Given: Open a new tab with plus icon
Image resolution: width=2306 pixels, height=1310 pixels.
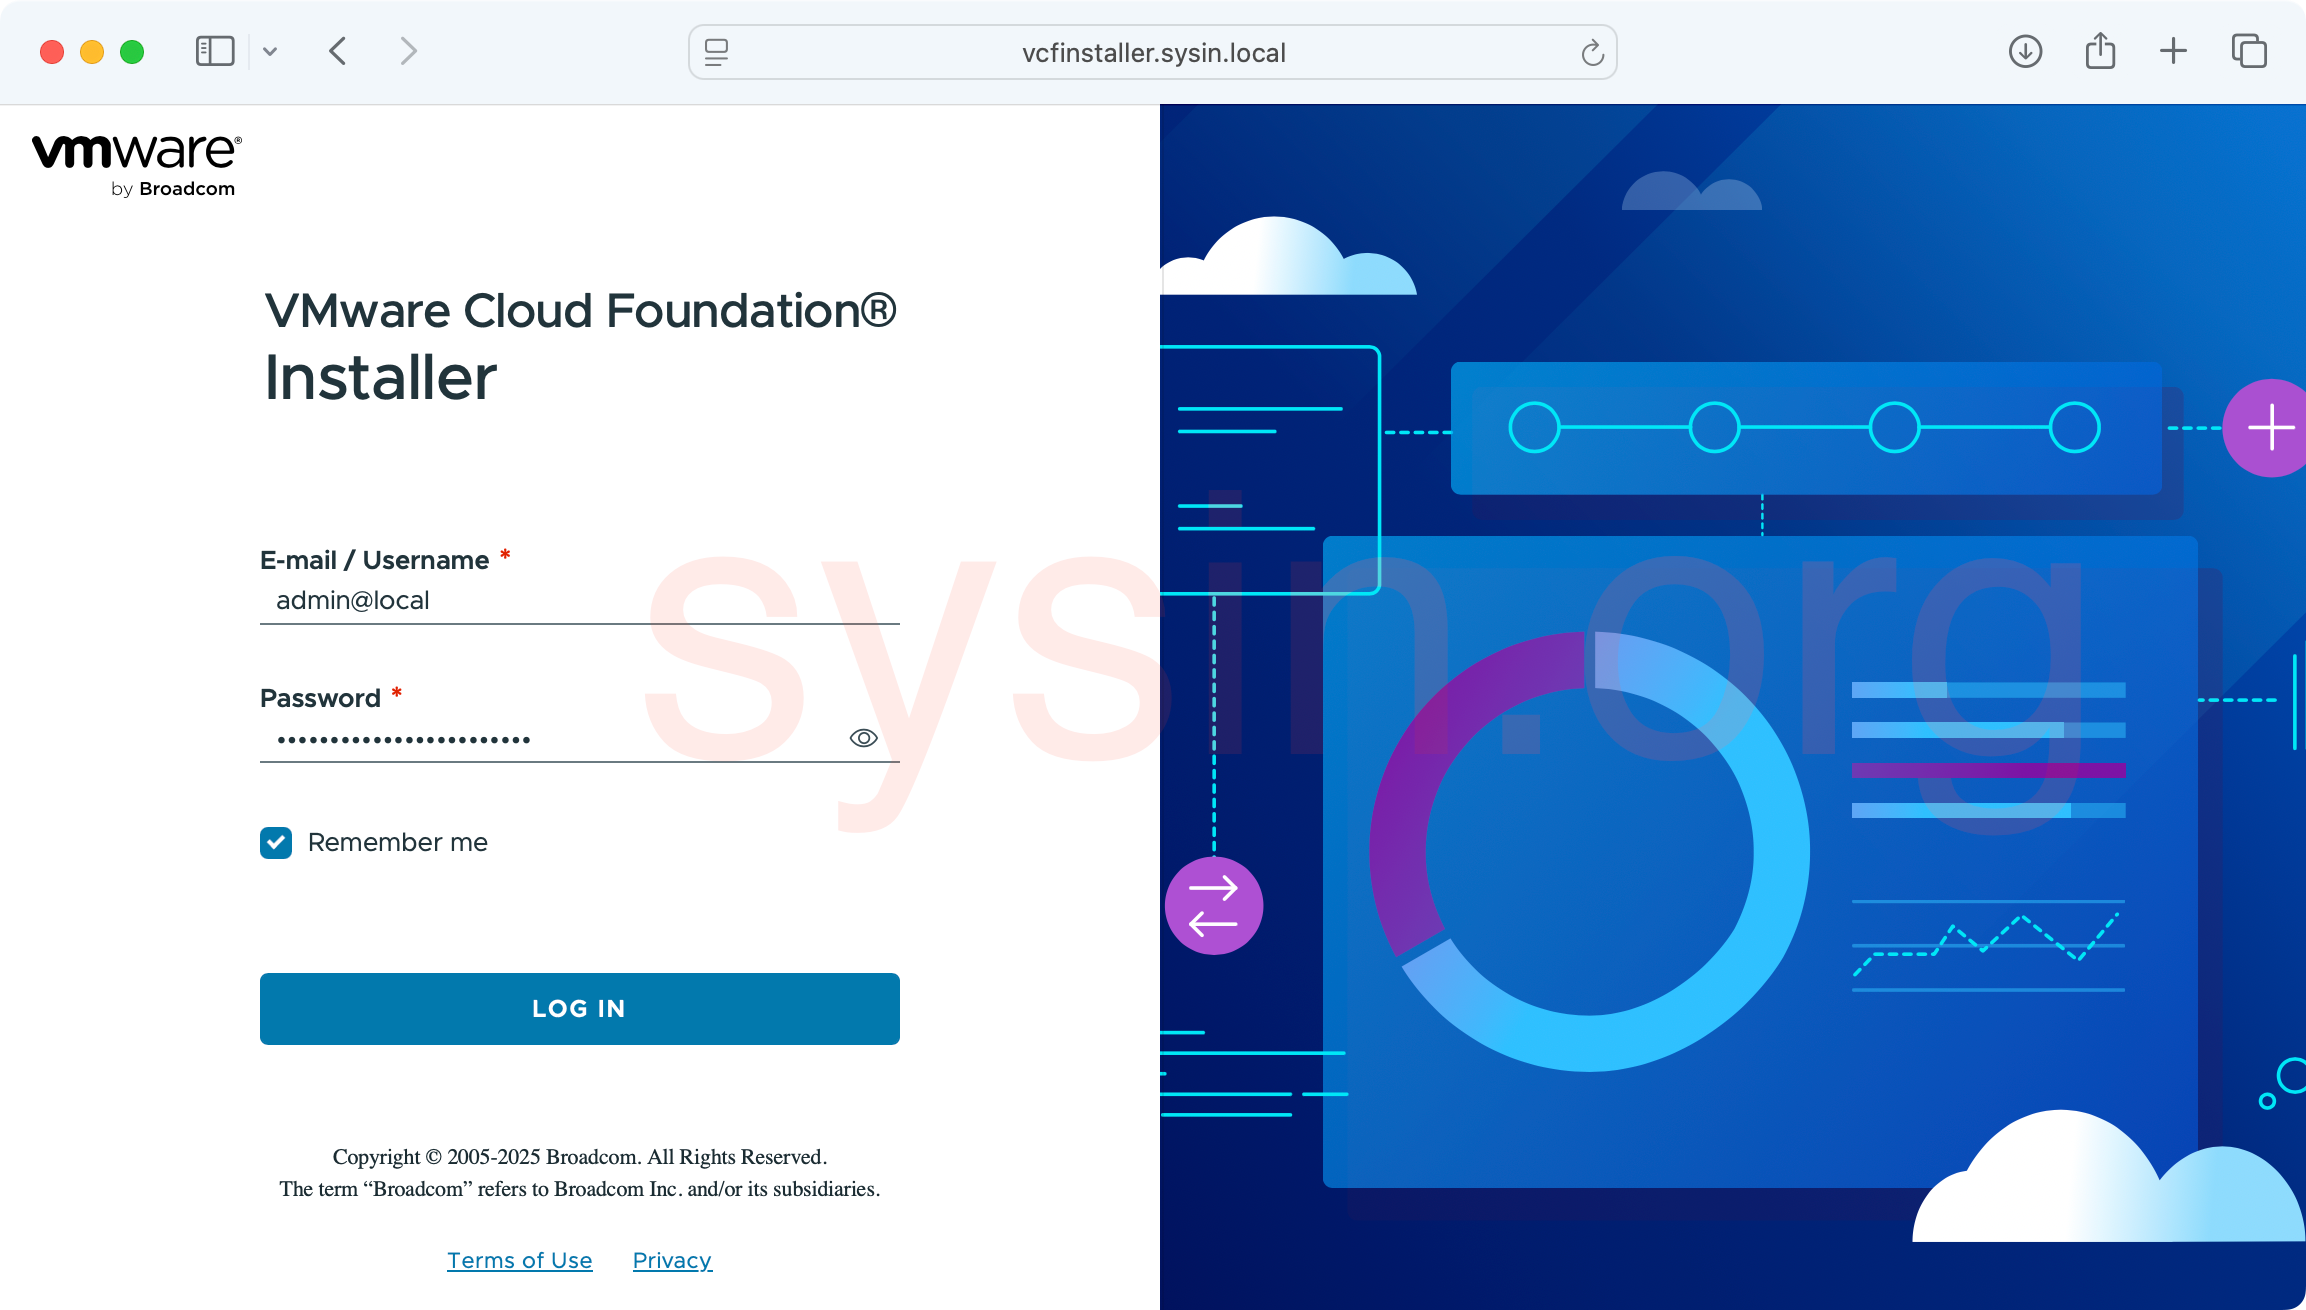Looking at the screenshot, I should coord(2173,51).
